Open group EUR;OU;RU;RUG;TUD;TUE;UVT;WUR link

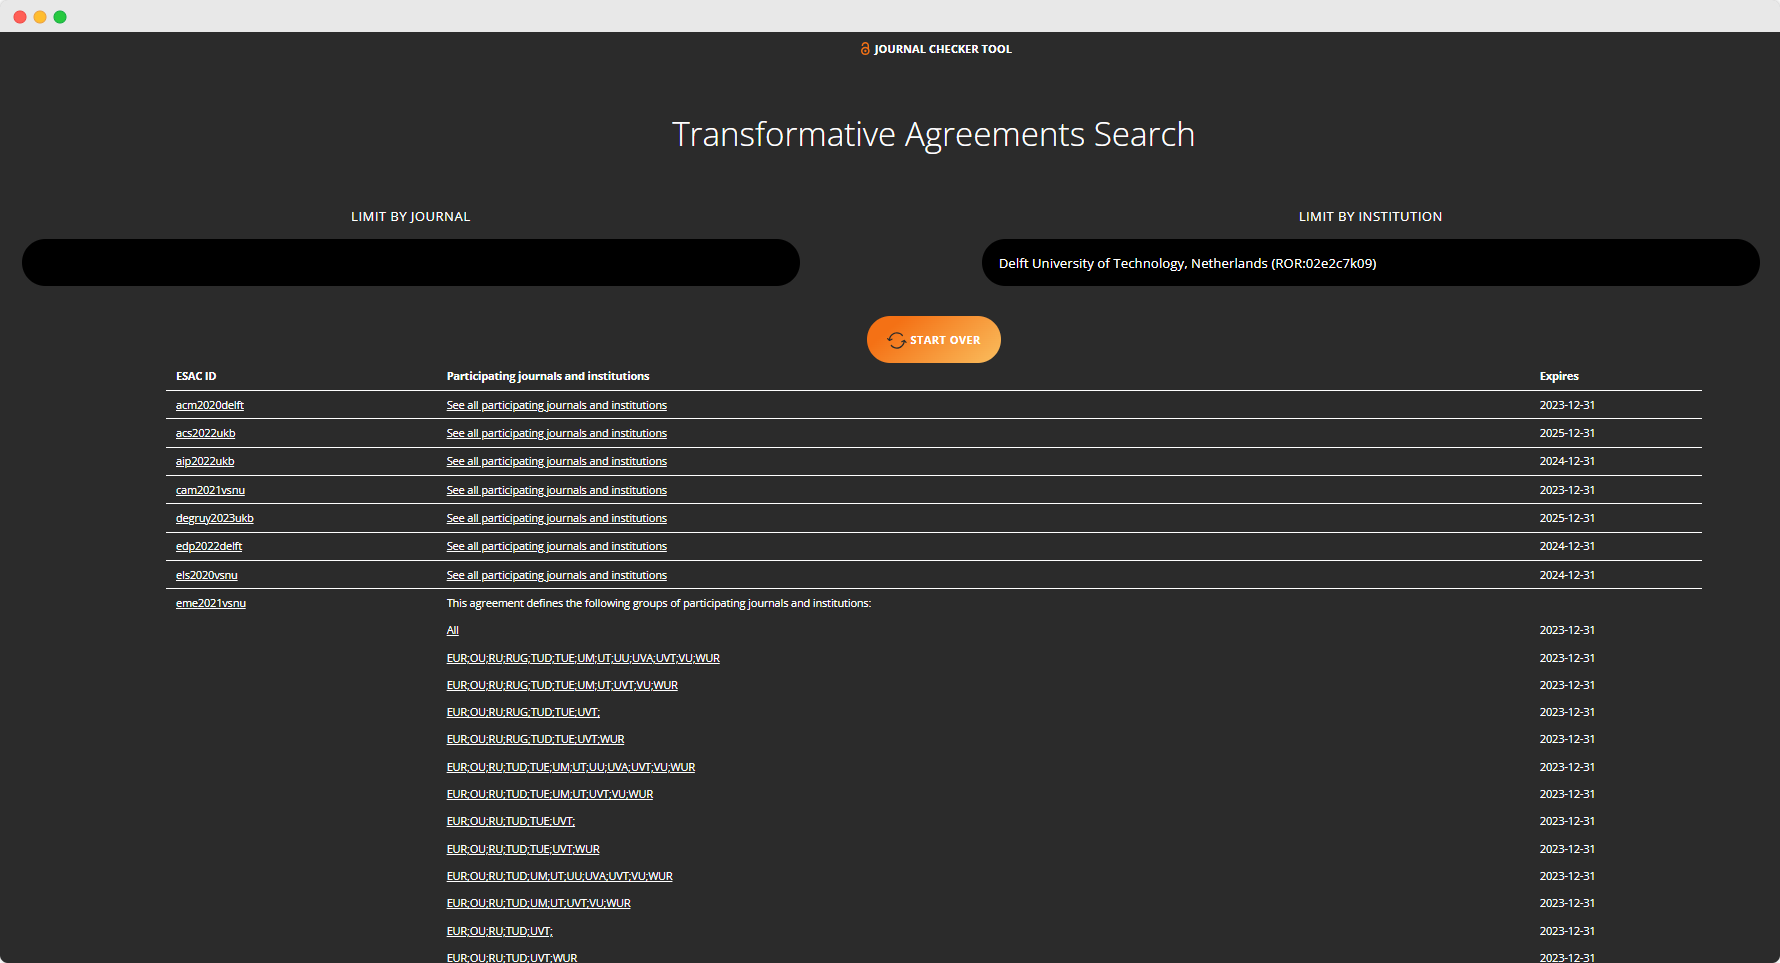536,739
